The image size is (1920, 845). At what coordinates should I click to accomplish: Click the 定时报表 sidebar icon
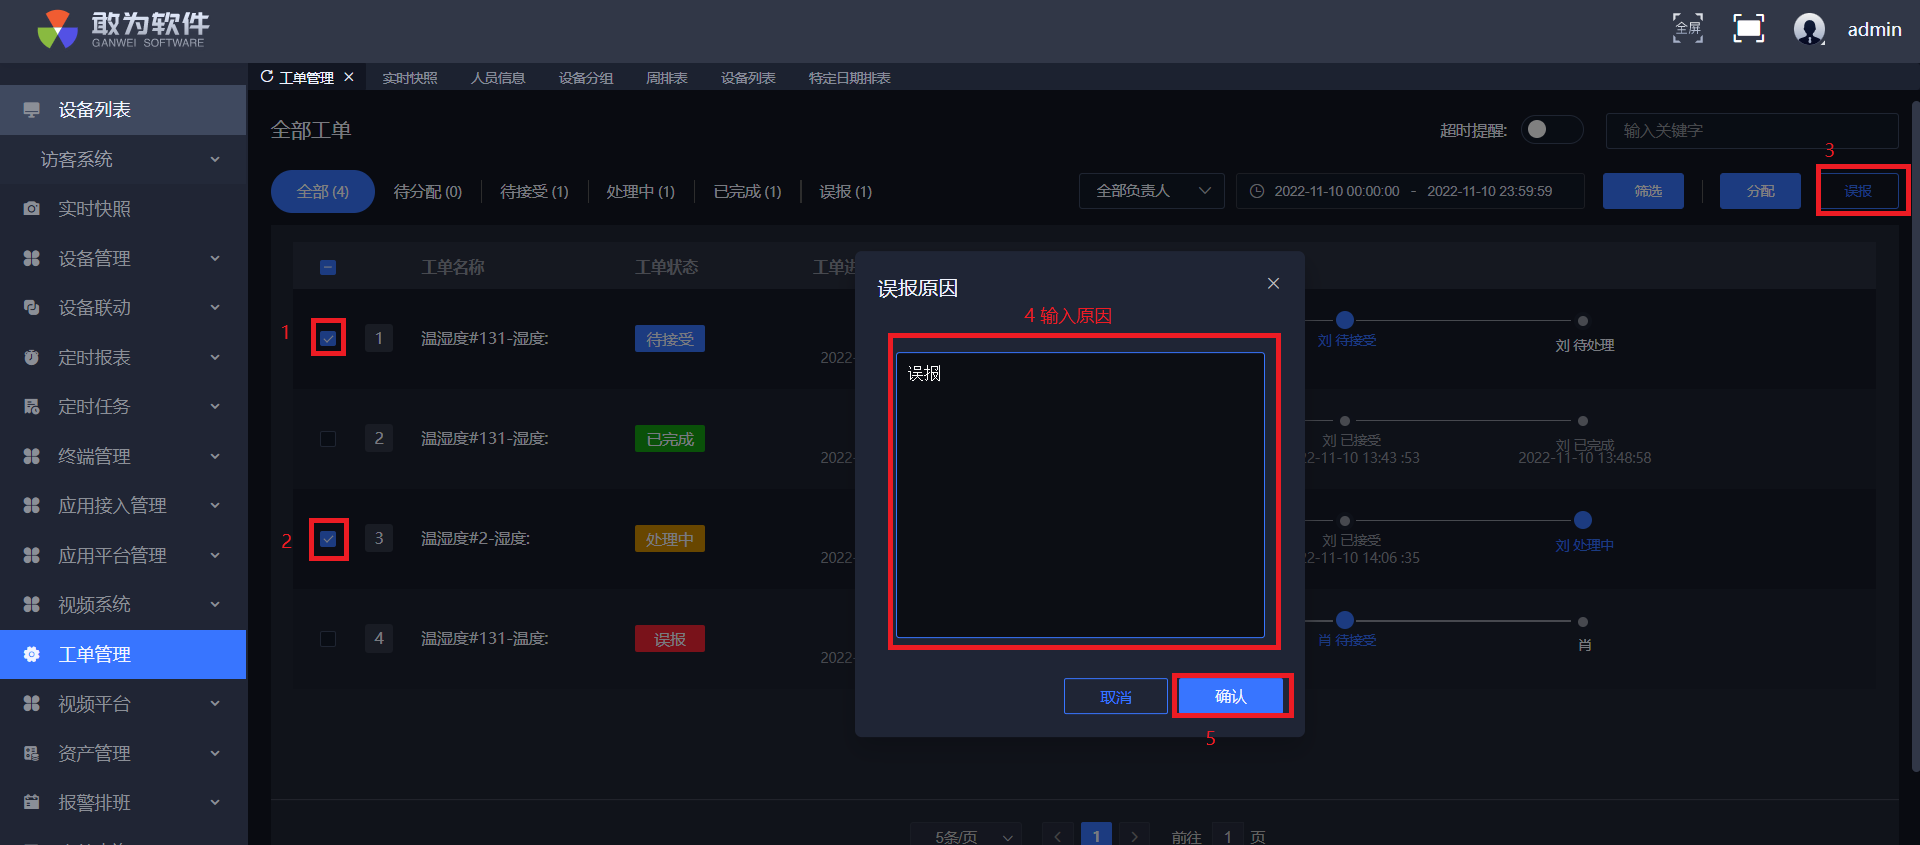click(32, 357)
